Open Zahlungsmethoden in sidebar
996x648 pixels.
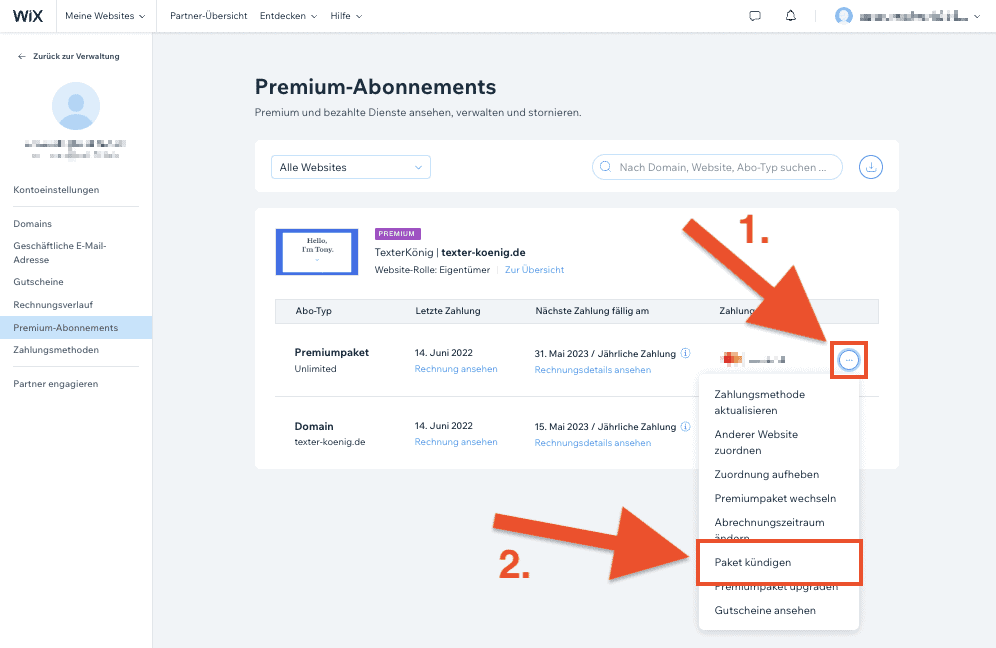[56, 350]
